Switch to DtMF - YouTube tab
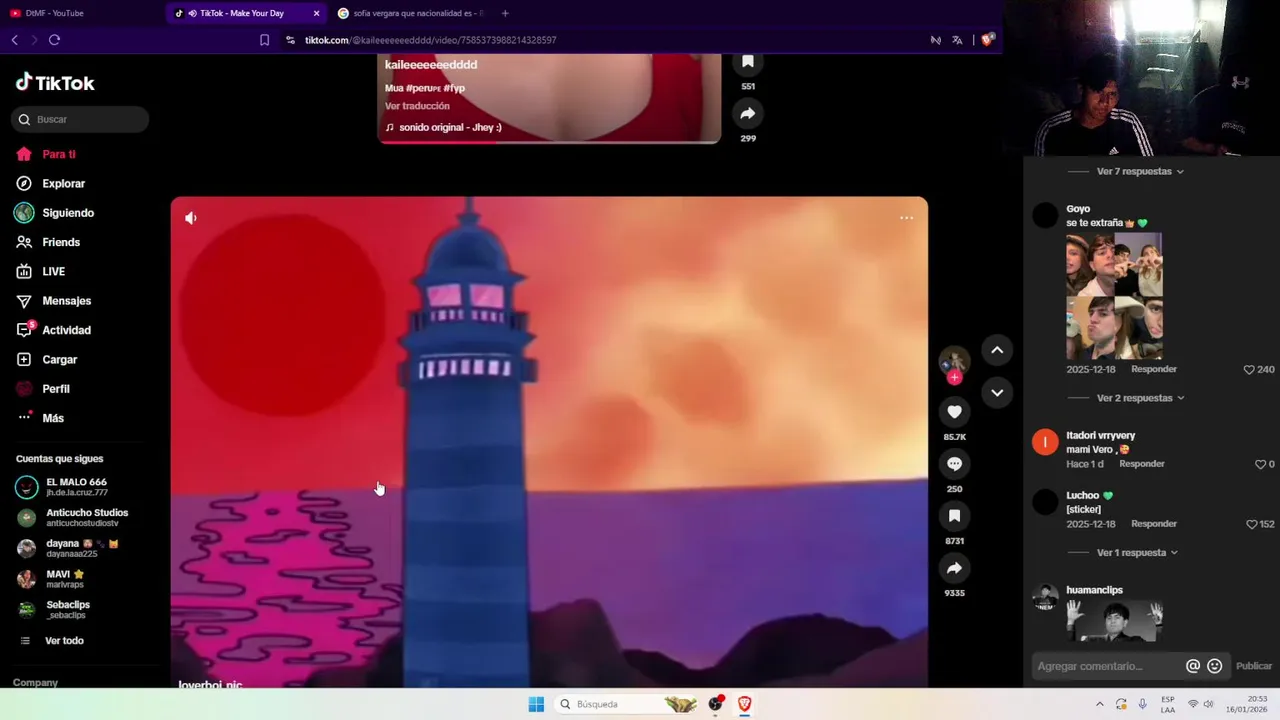This screenshot has width=1280, height=720. coord(80,13)
